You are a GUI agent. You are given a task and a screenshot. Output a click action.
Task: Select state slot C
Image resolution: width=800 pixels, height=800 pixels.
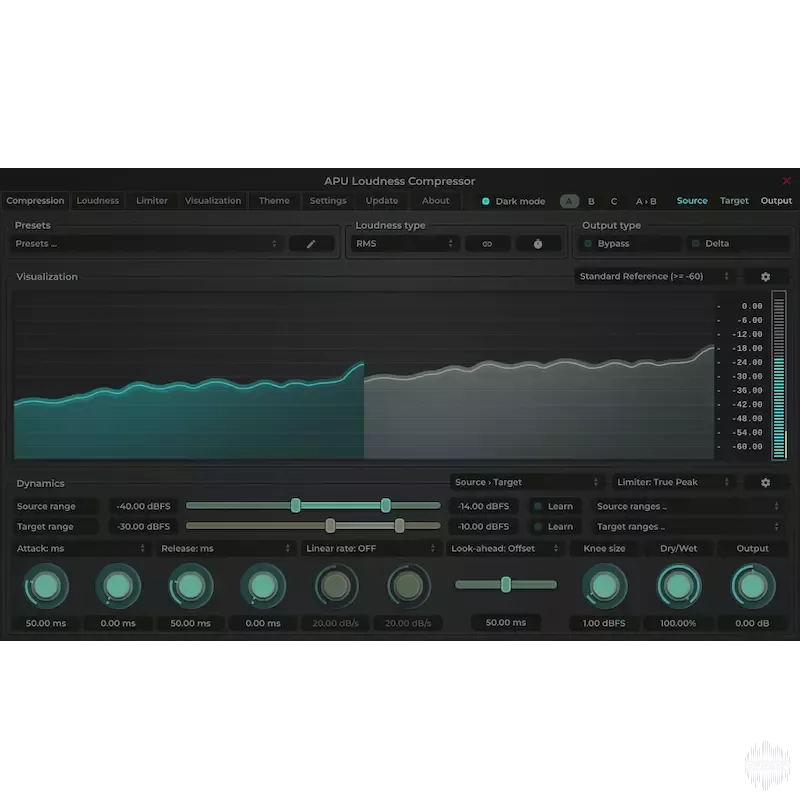pos(614,201)
